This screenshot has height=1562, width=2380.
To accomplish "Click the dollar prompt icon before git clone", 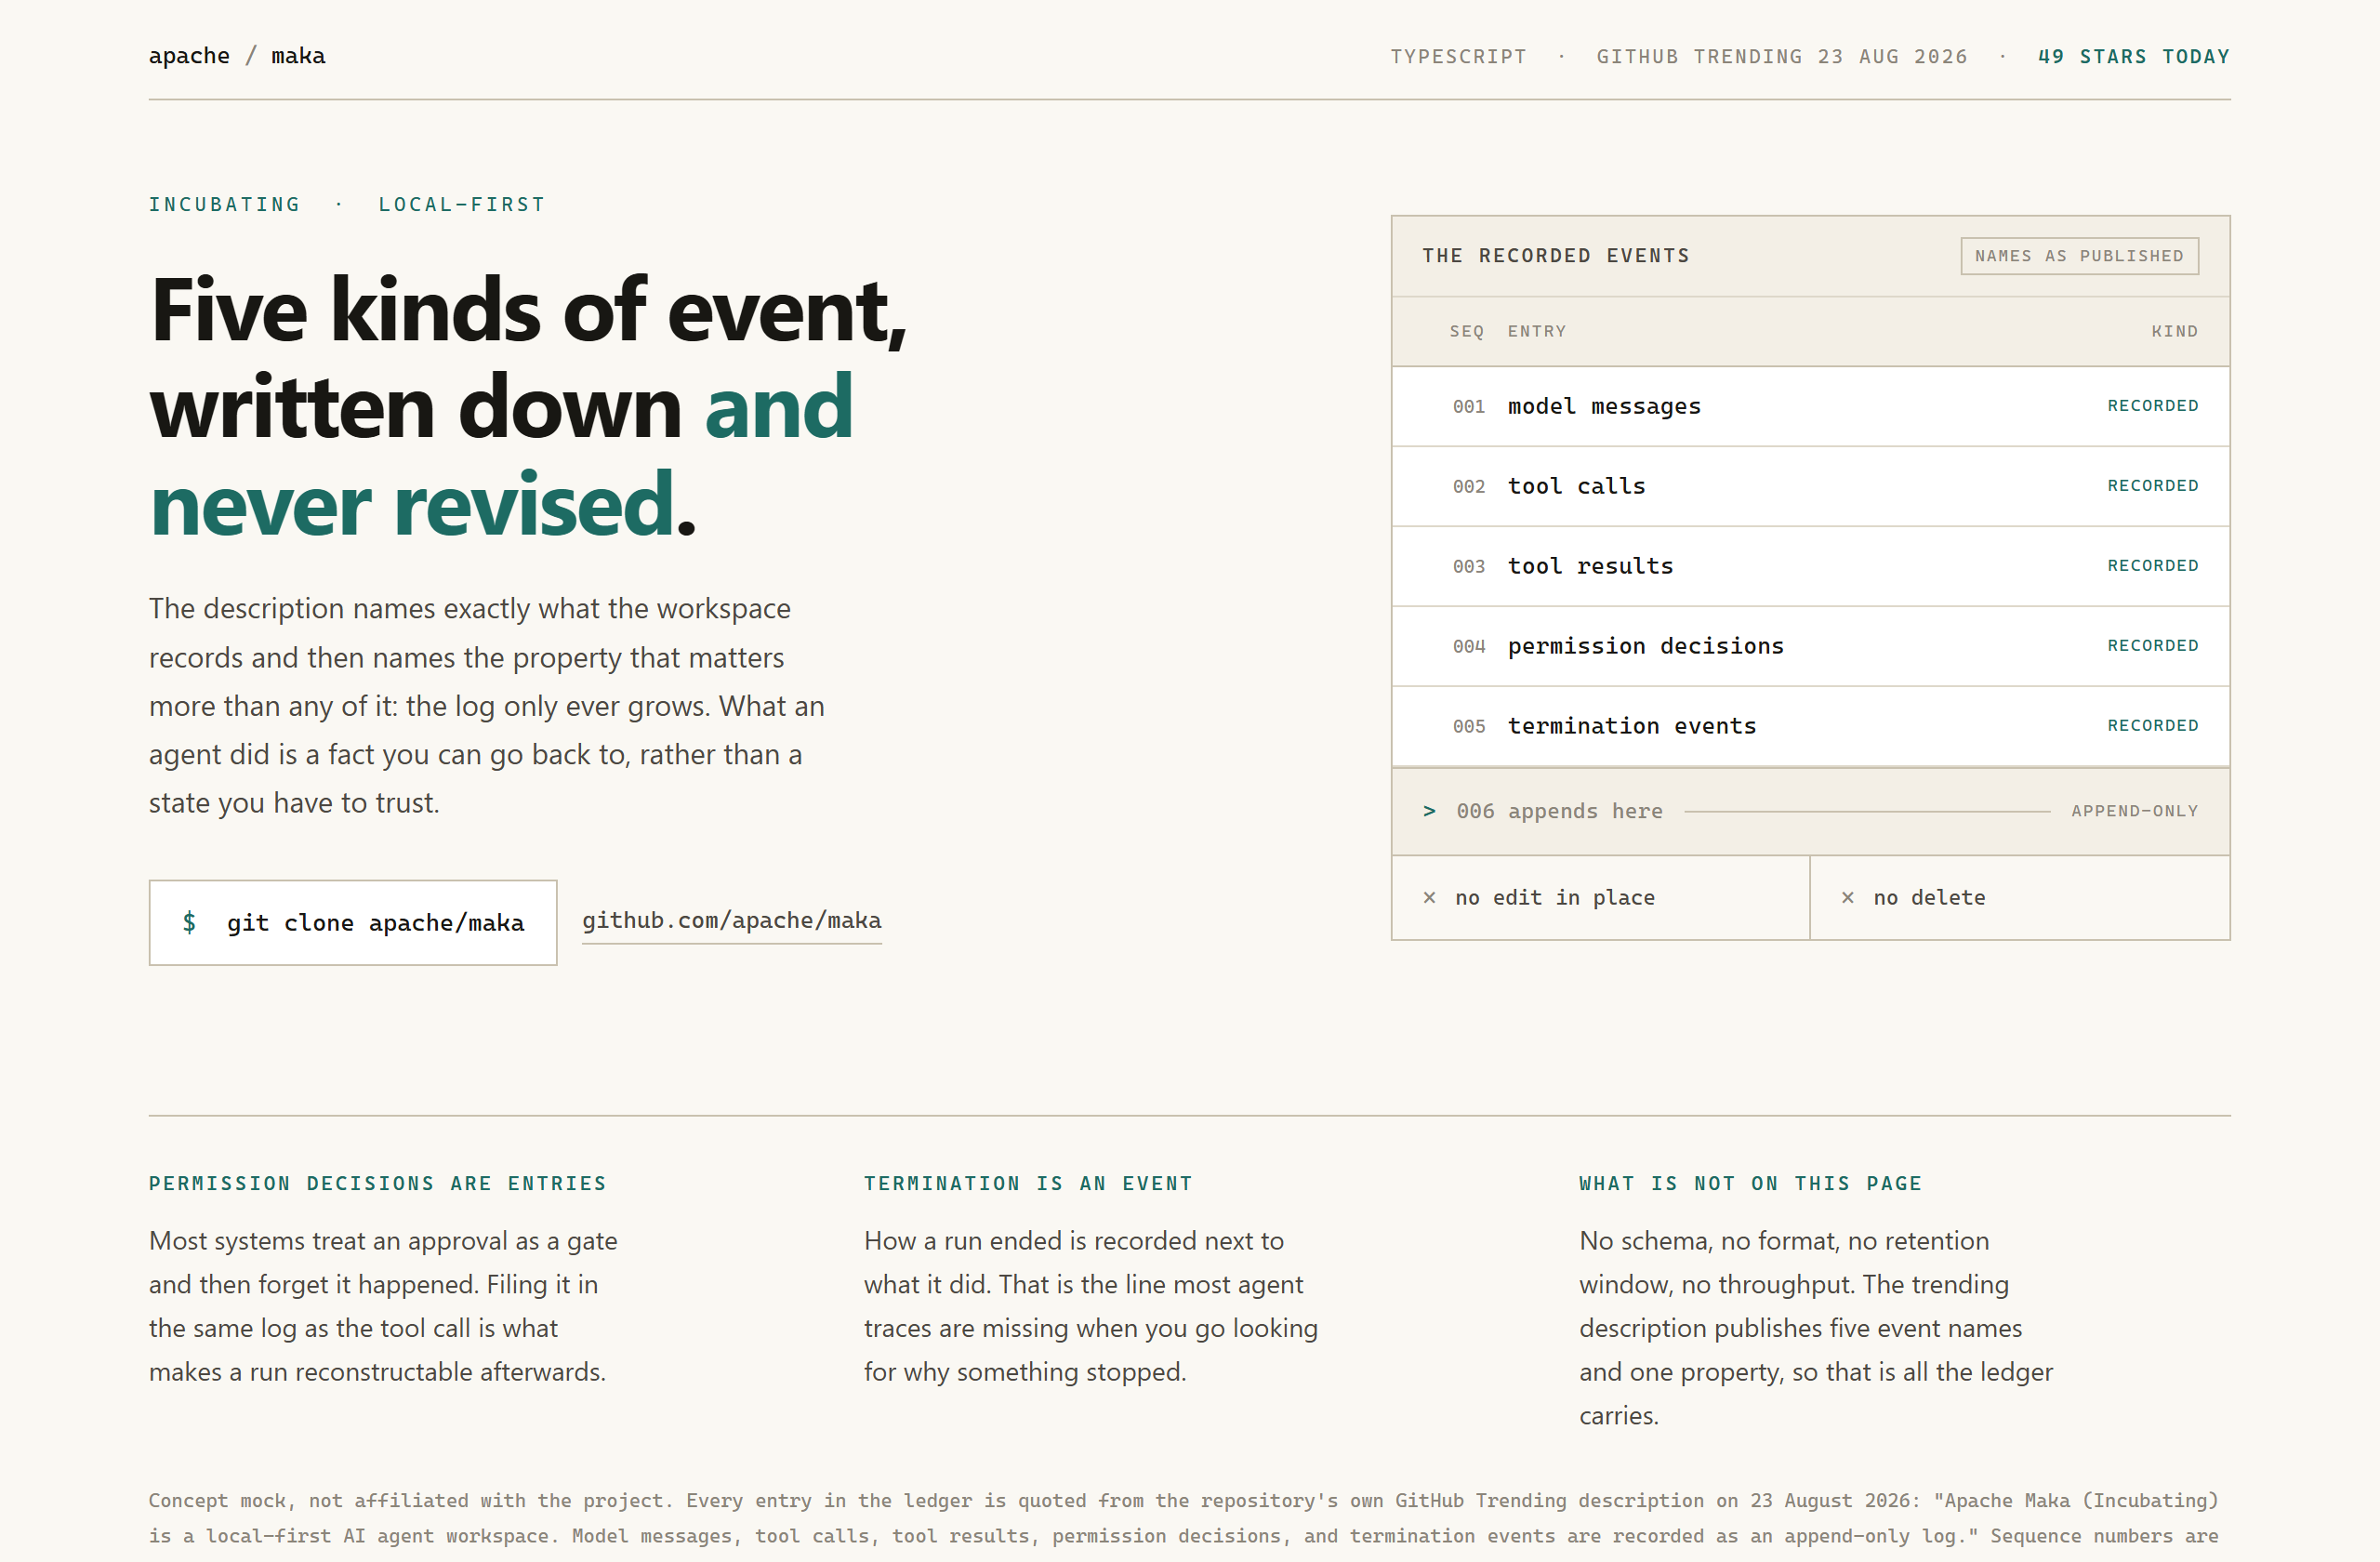I will [189, 922].
